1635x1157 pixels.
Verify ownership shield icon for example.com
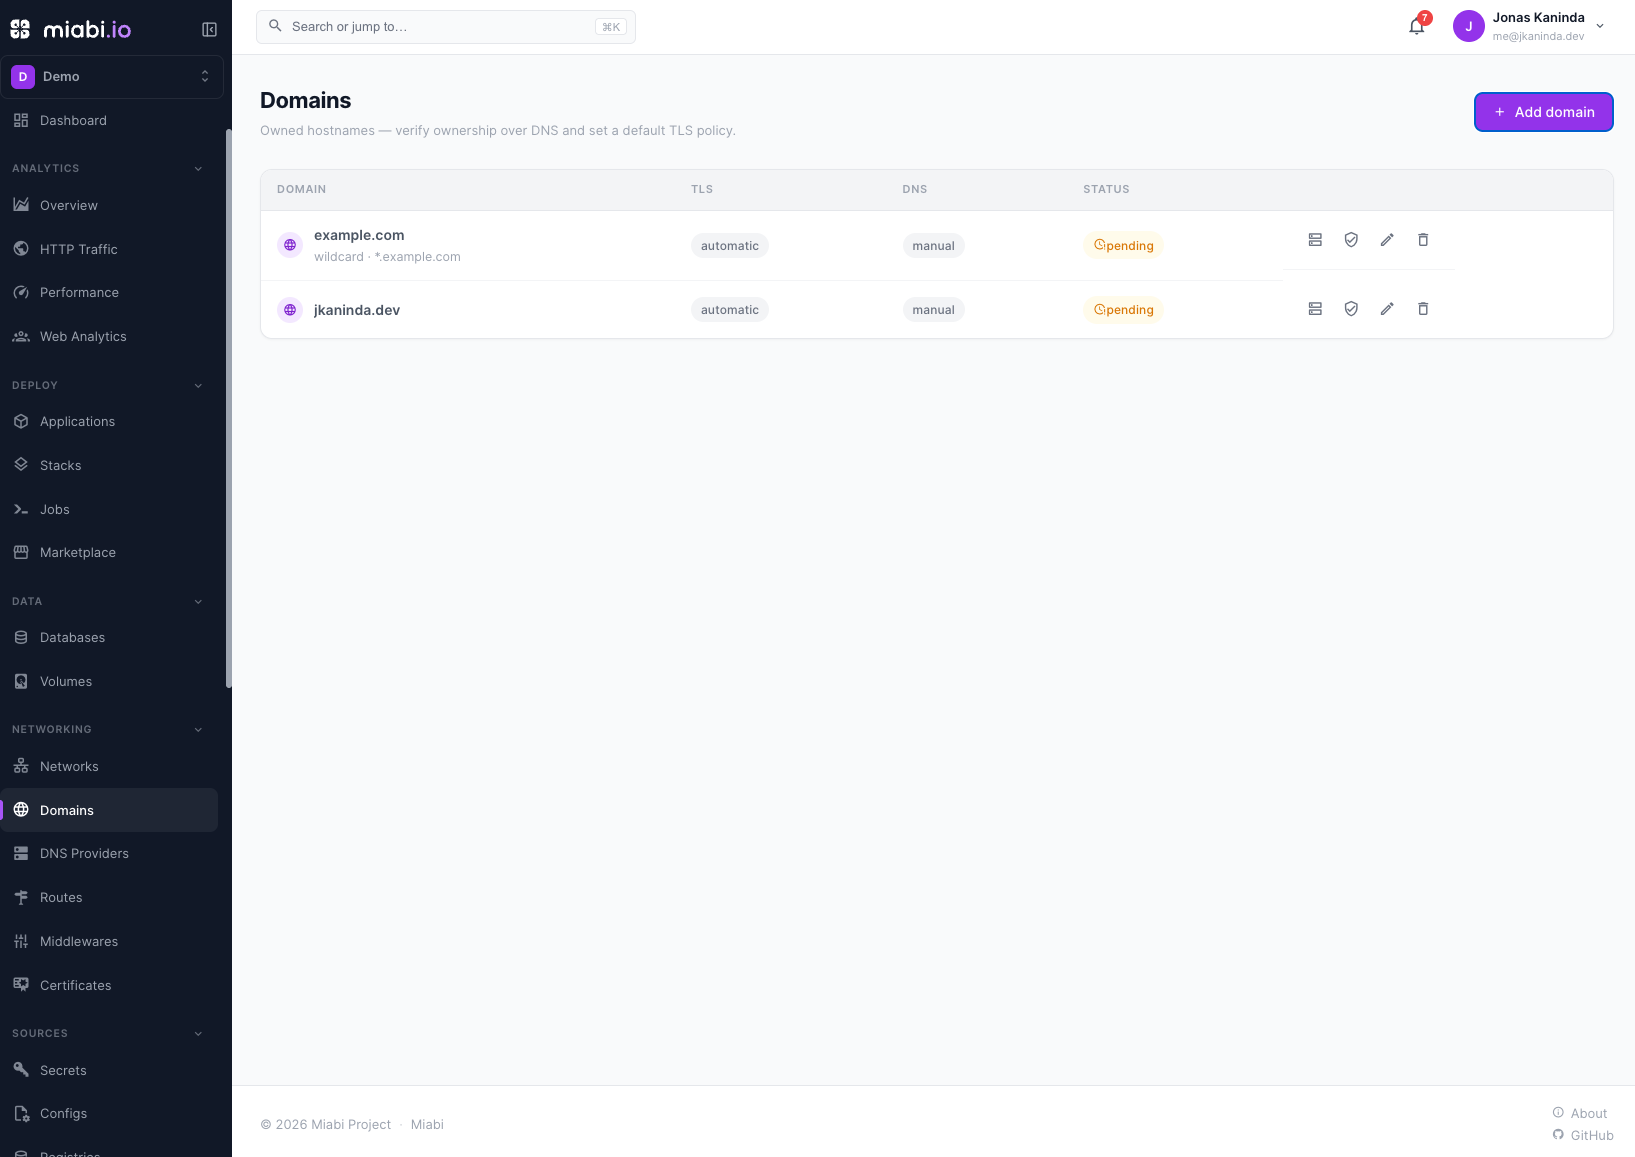point(1351,240)
